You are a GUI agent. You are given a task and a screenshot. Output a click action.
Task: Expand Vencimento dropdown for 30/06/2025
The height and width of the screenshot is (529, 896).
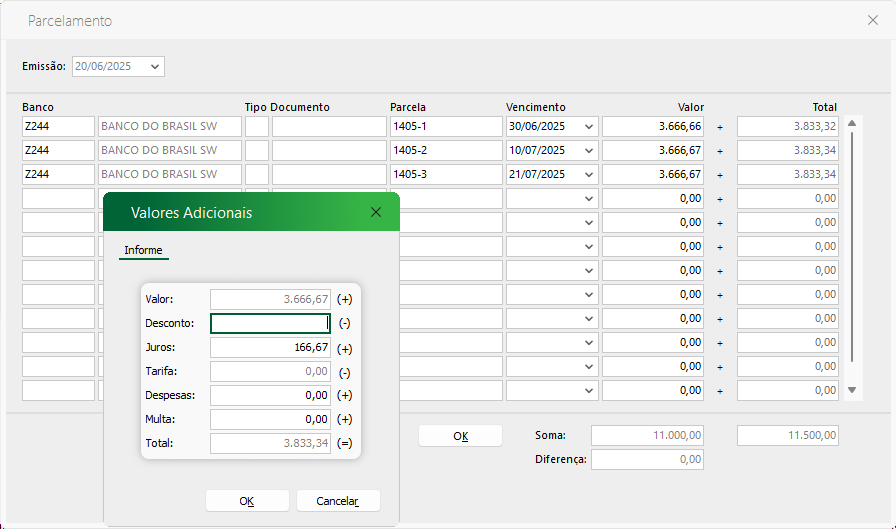(588, 127)
